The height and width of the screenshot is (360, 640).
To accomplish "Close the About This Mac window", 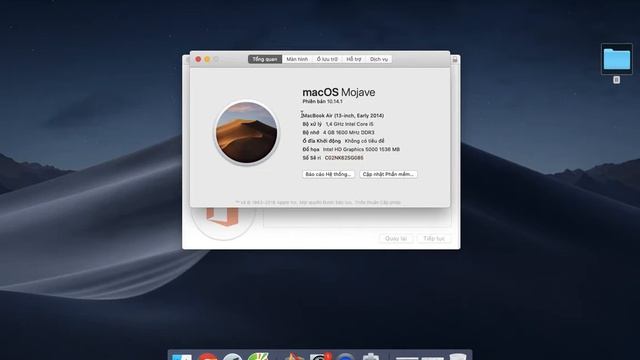I will coord(198,59).
